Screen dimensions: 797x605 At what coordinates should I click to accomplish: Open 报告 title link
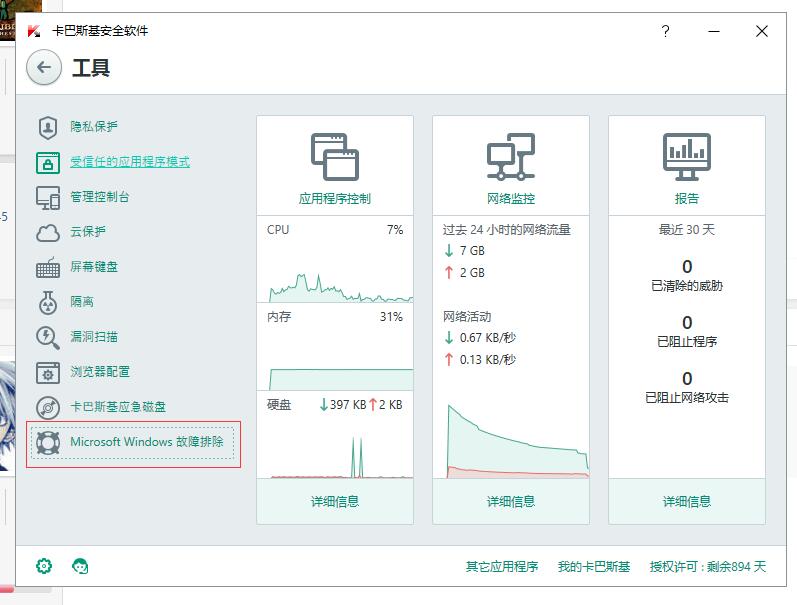[687, 199]
